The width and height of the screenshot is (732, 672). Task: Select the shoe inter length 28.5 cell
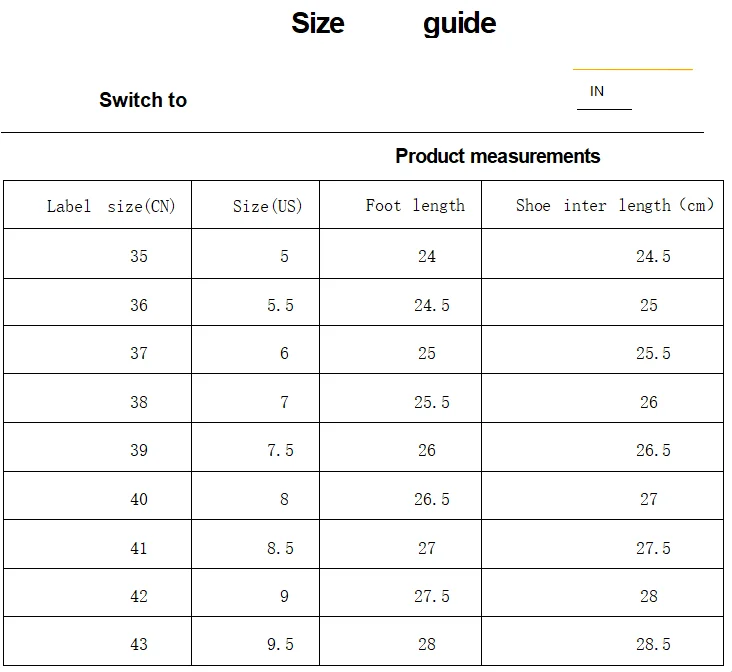pos(602,641)
